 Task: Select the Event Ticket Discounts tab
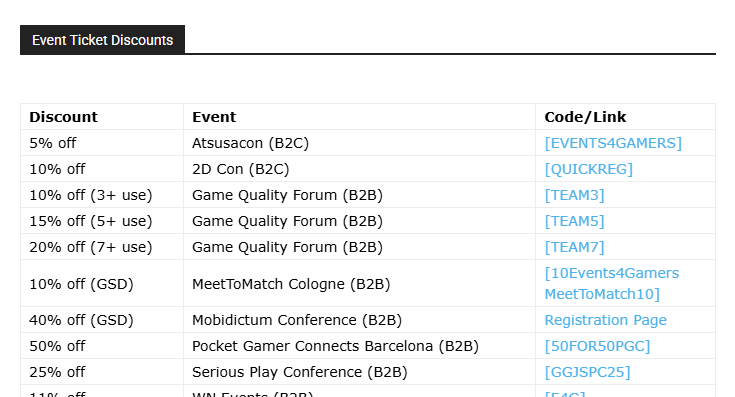[102, 40]
